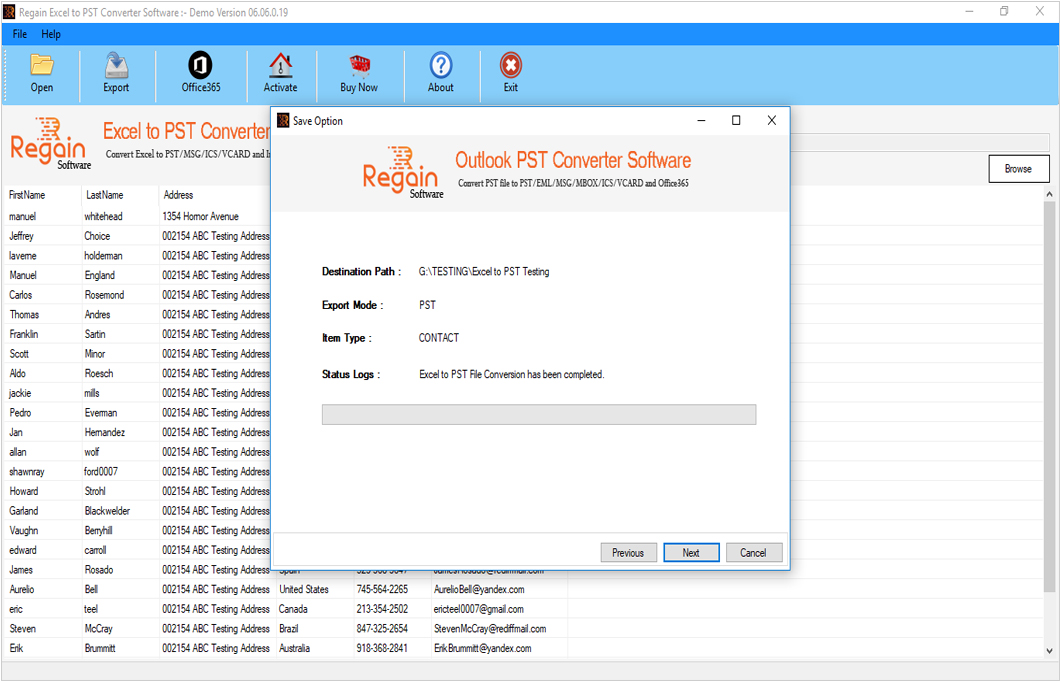Image resolution: width=1060 pixels, height=681 pixels.
Task: Click the Activate license icon
Action: pyautogui.click(x=280, y=72)
